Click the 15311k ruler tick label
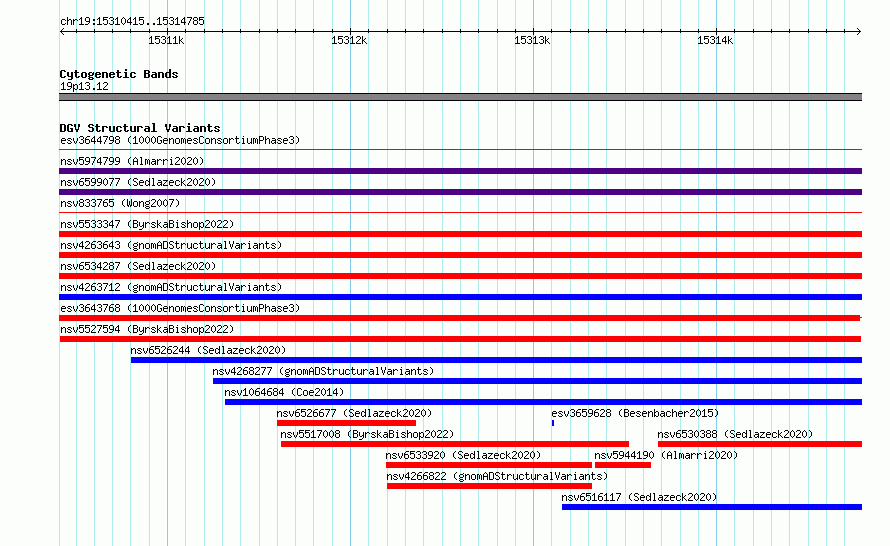 [166, 40]
